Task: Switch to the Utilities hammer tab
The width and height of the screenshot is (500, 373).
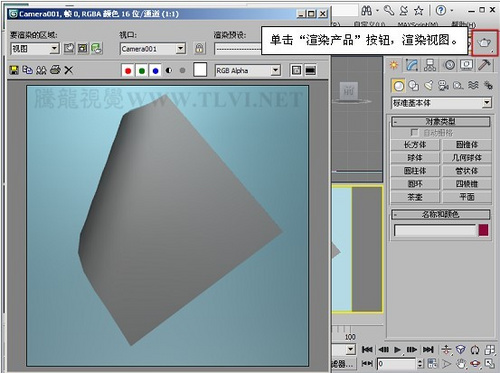Action: coord(484,65)
